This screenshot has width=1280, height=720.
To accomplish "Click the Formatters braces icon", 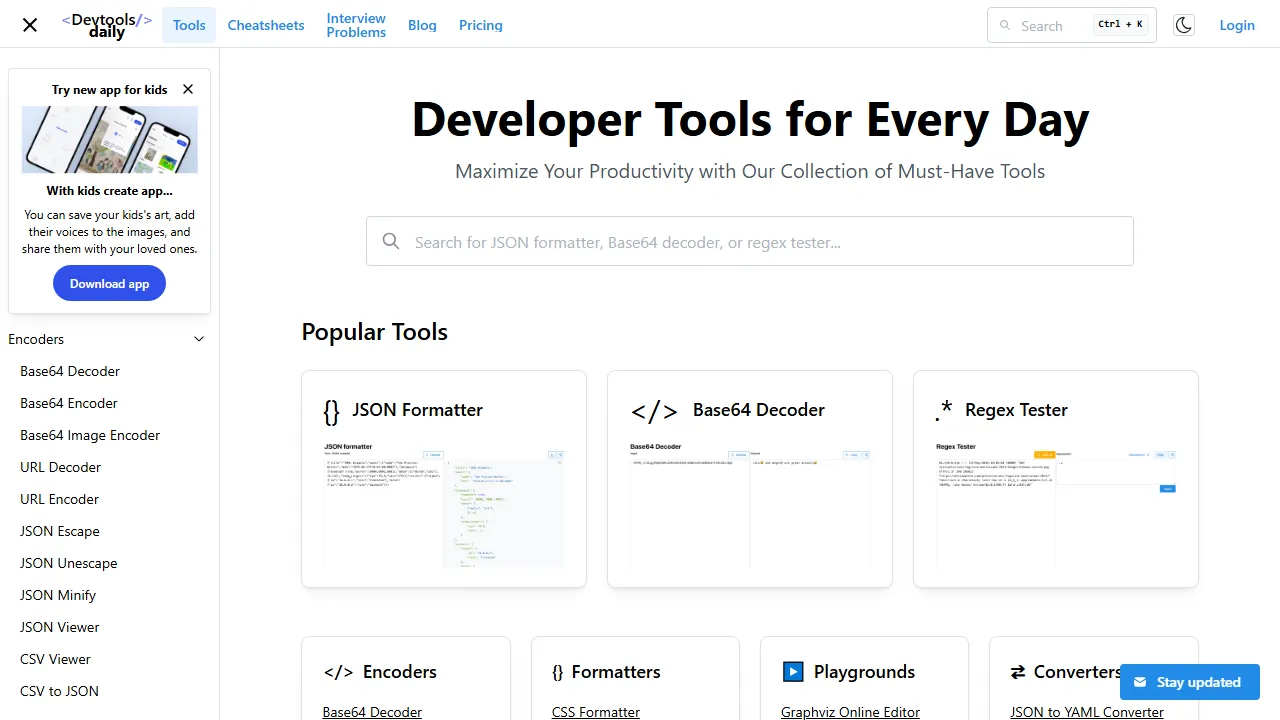I will (558, 672).
